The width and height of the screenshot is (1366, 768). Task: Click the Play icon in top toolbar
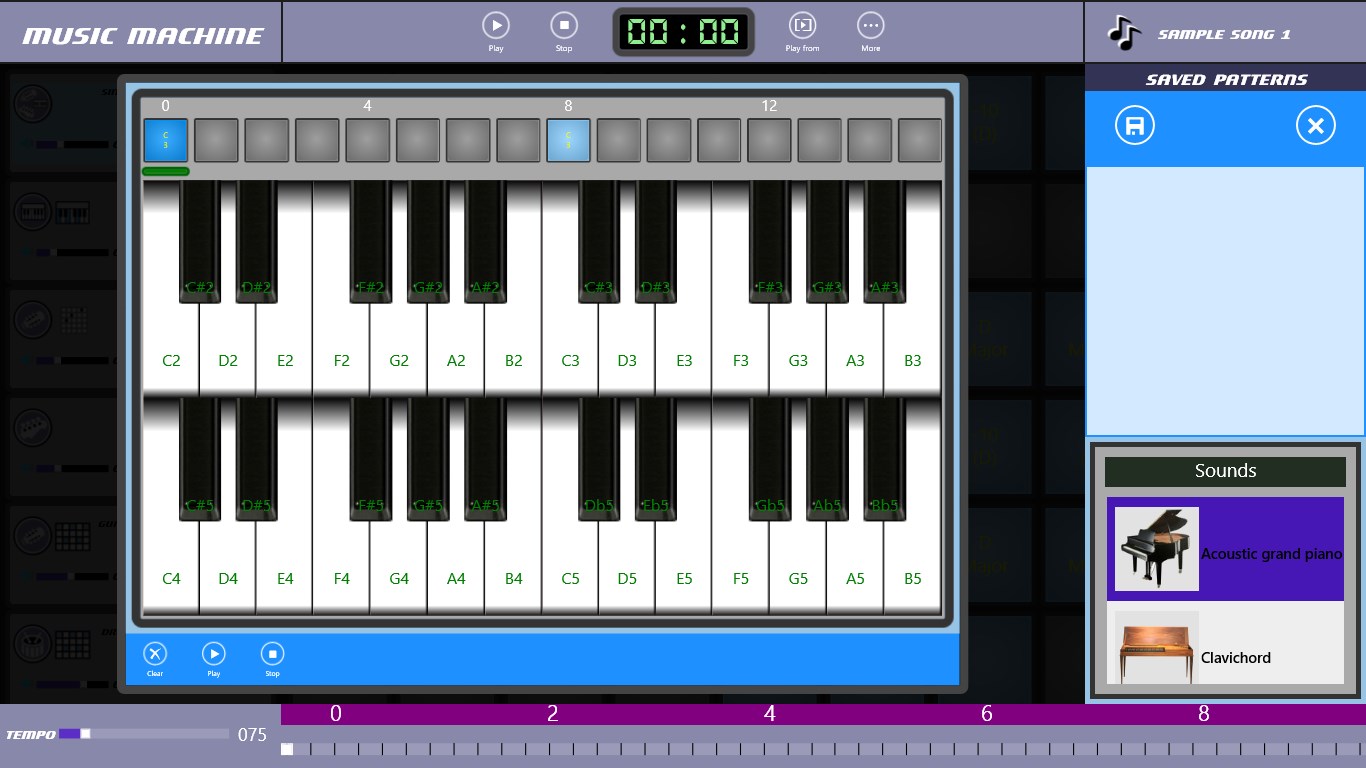[495, 26]
